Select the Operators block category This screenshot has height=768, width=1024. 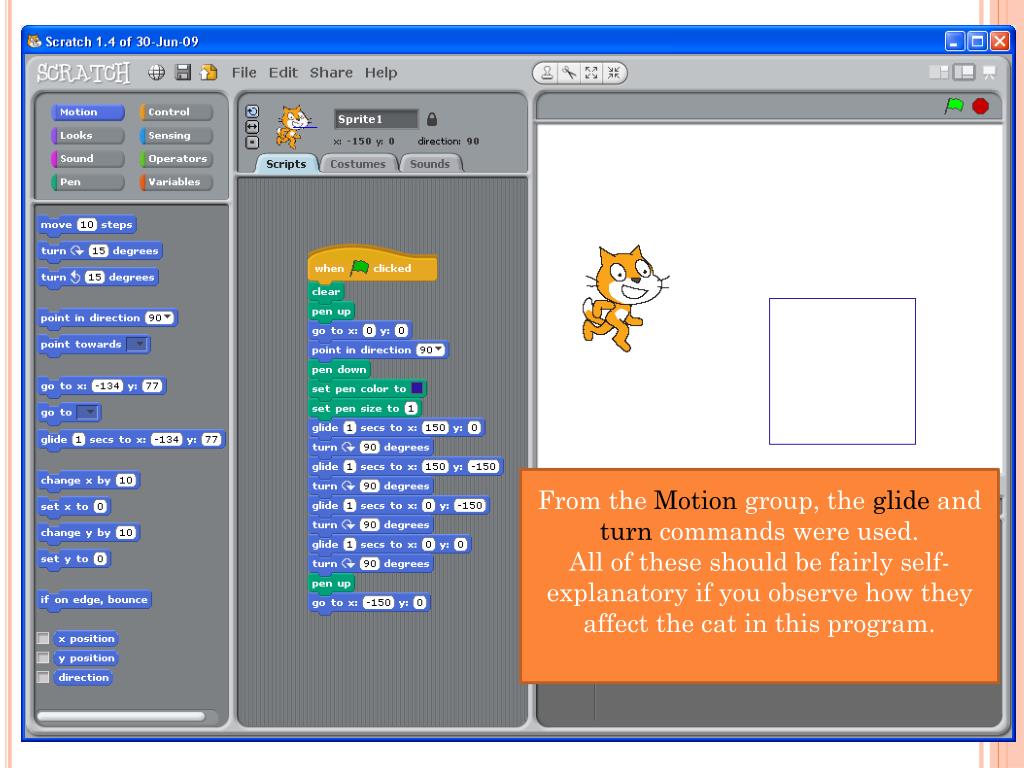176,159
